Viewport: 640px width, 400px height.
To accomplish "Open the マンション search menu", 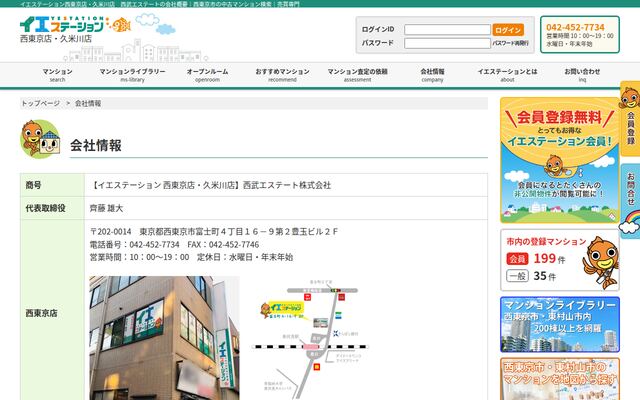I will [58, 75].
